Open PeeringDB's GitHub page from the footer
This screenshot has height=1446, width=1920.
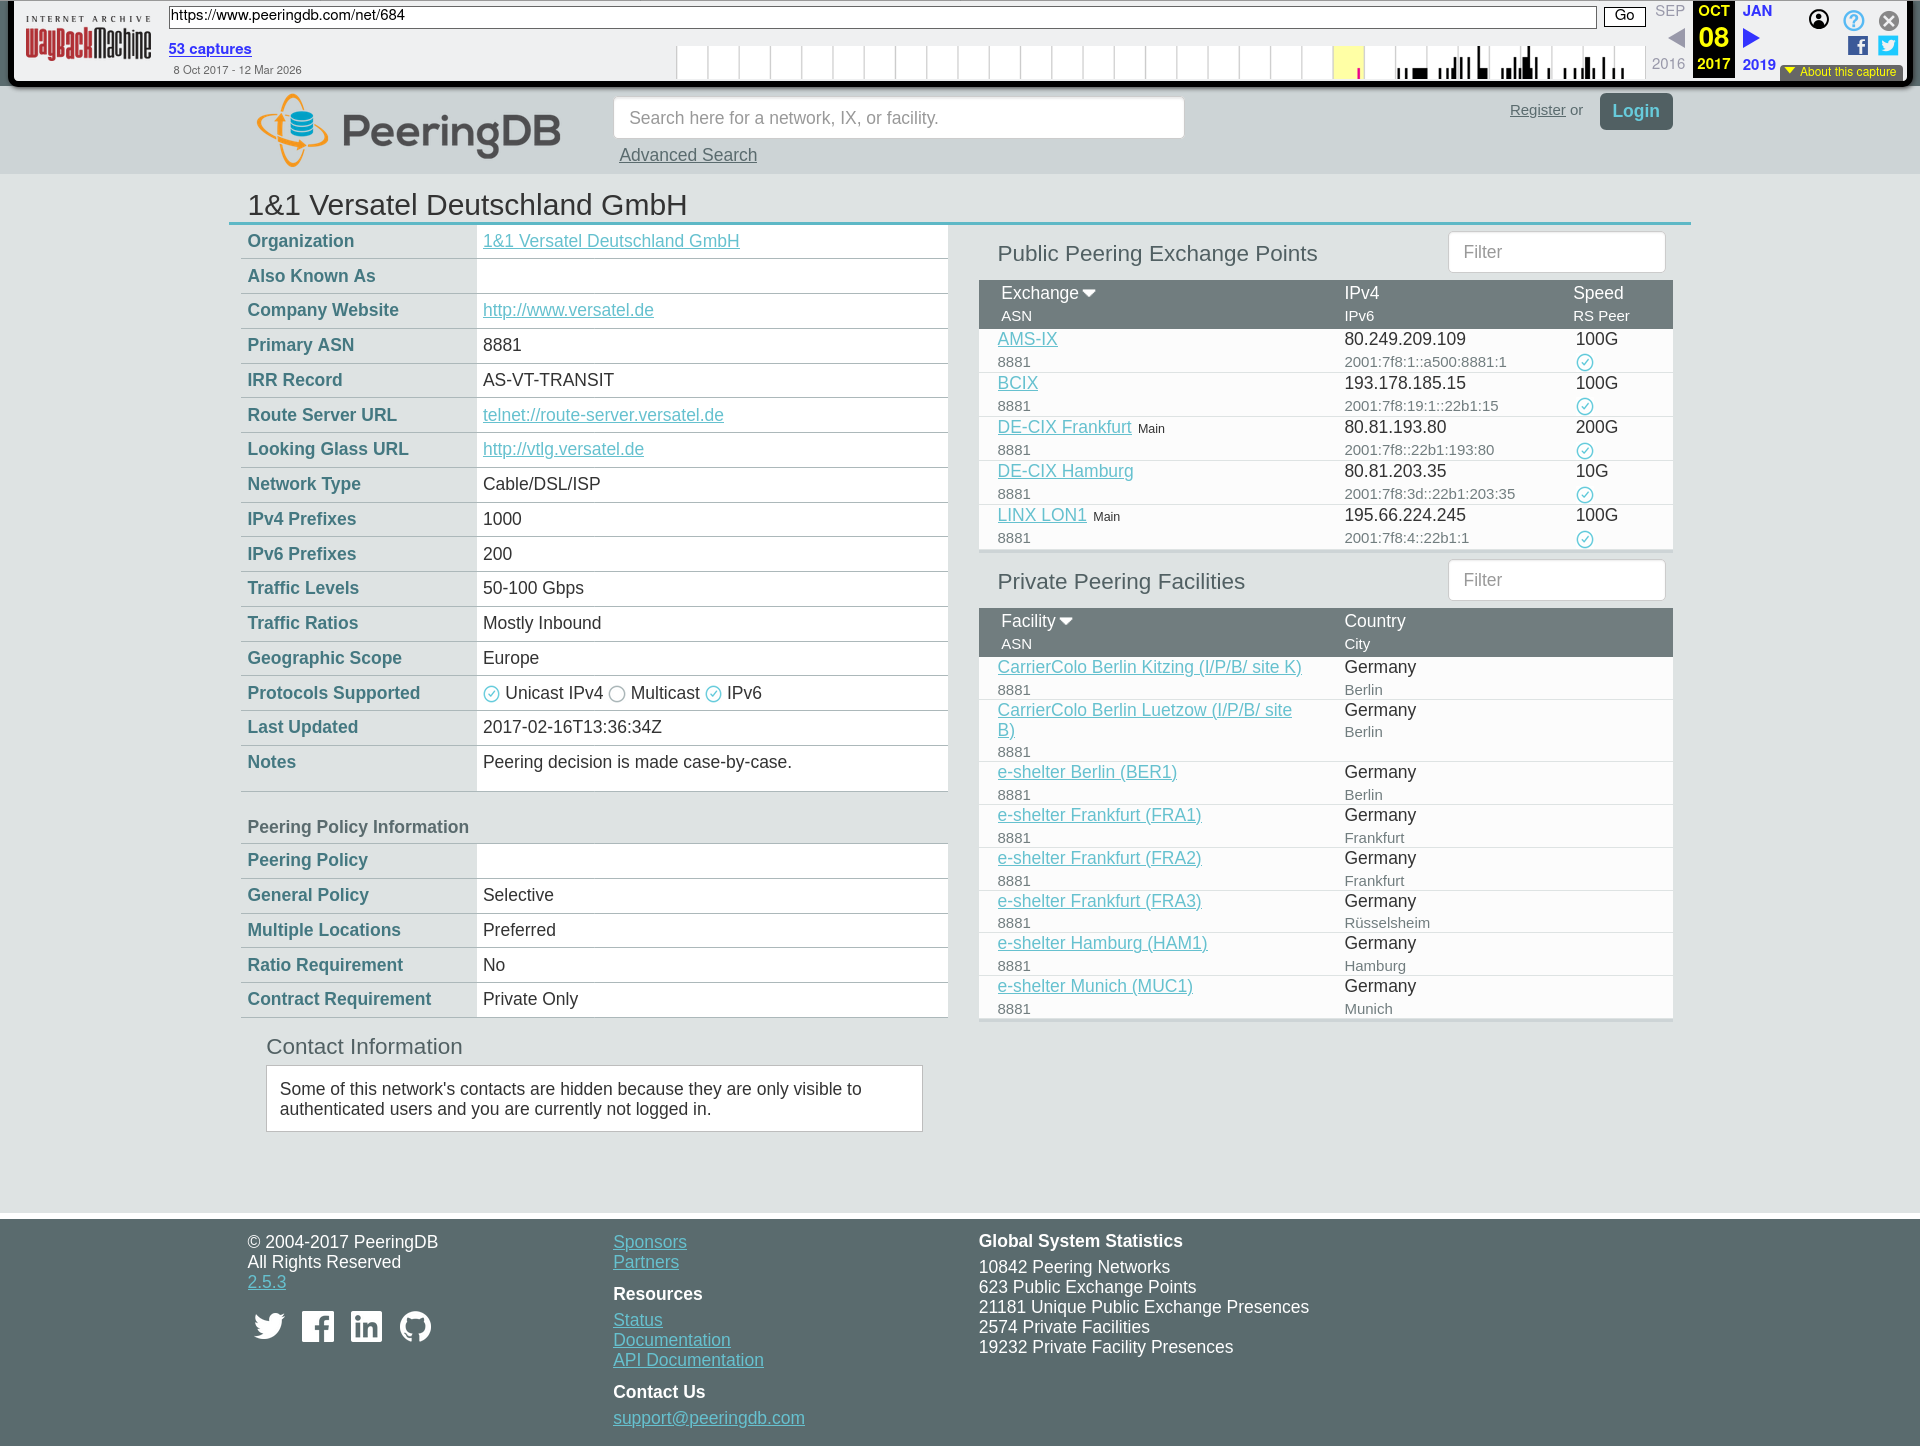pos(416,1326)
